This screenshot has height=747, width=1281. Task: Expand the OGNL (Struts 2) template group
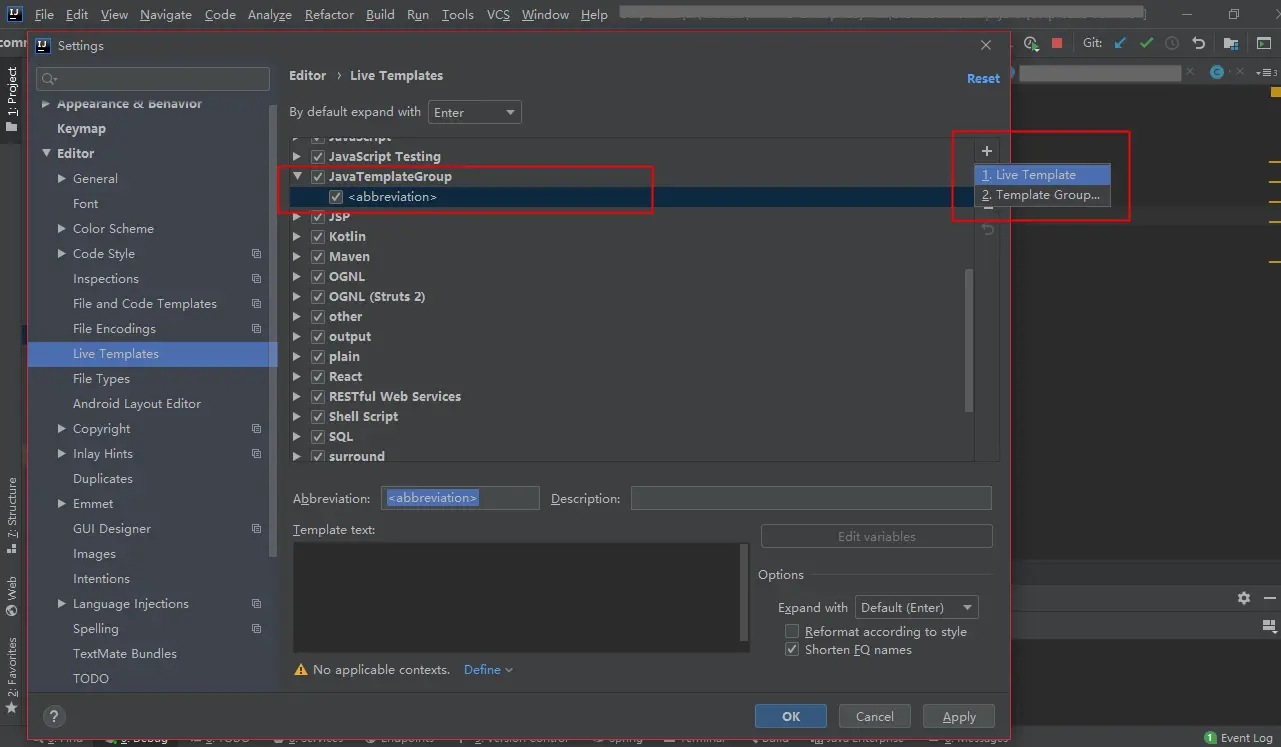click(297, 297)
